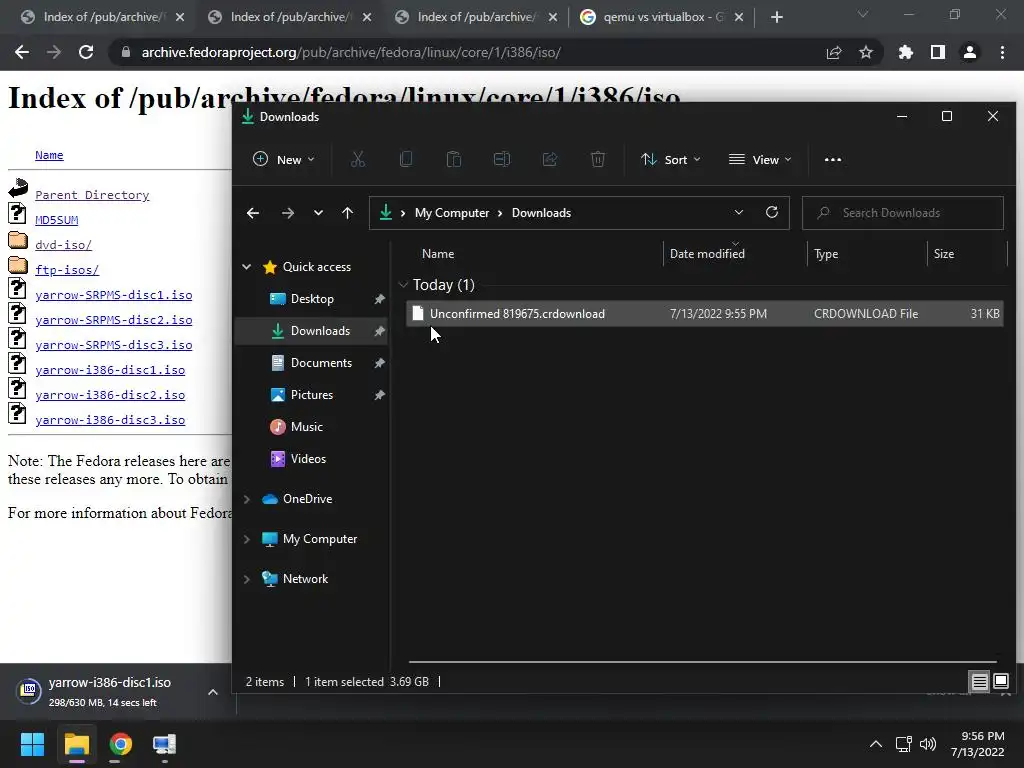This screenshot has width=1024, height=768.
Task: Click My Computer in the breadcrumb path
Action: [x=452, y=213]
